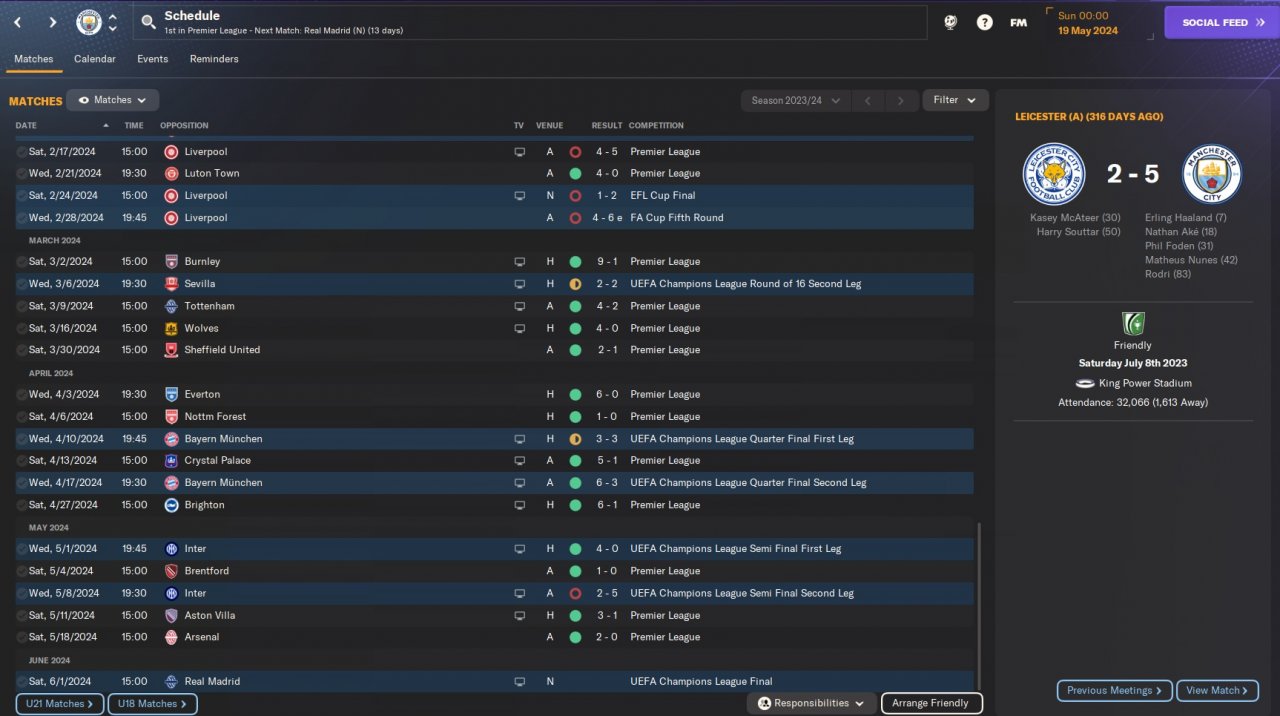Expand the Season 2023/24 dropdown
Image resolution: width=1280 pixels, height=716 pixels.
point(795,100)
